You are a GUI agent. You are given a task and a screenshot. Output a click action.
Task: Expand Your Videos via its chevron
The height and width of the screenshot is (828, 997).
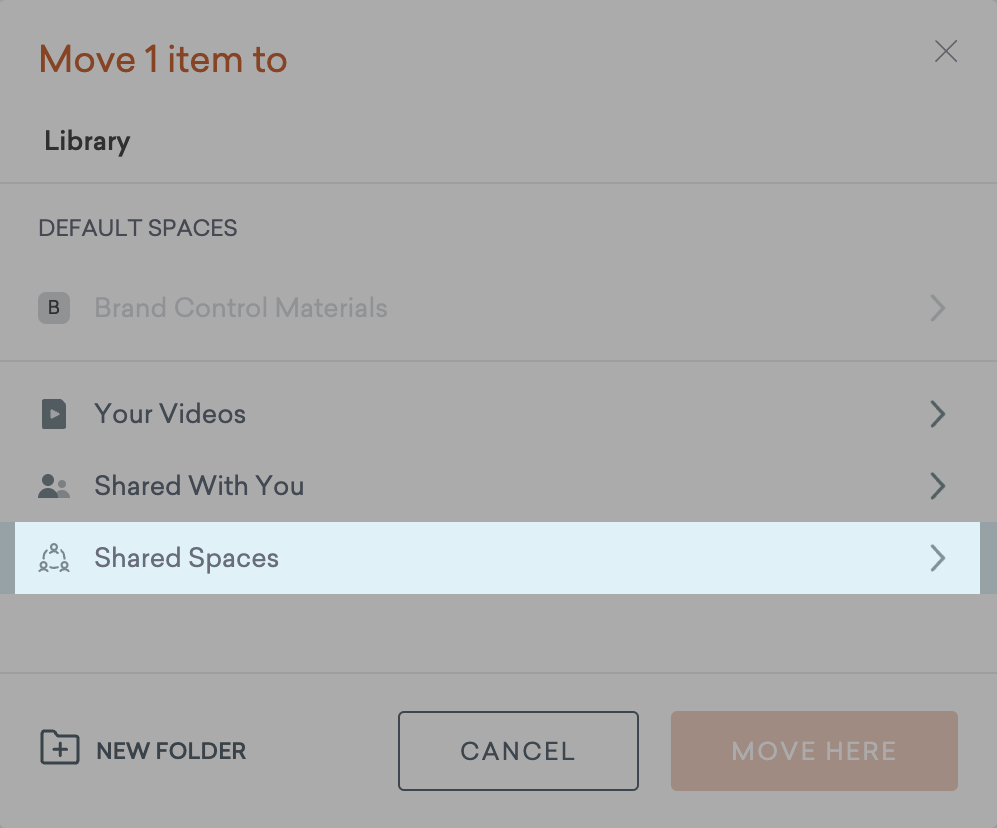[937, 414]
